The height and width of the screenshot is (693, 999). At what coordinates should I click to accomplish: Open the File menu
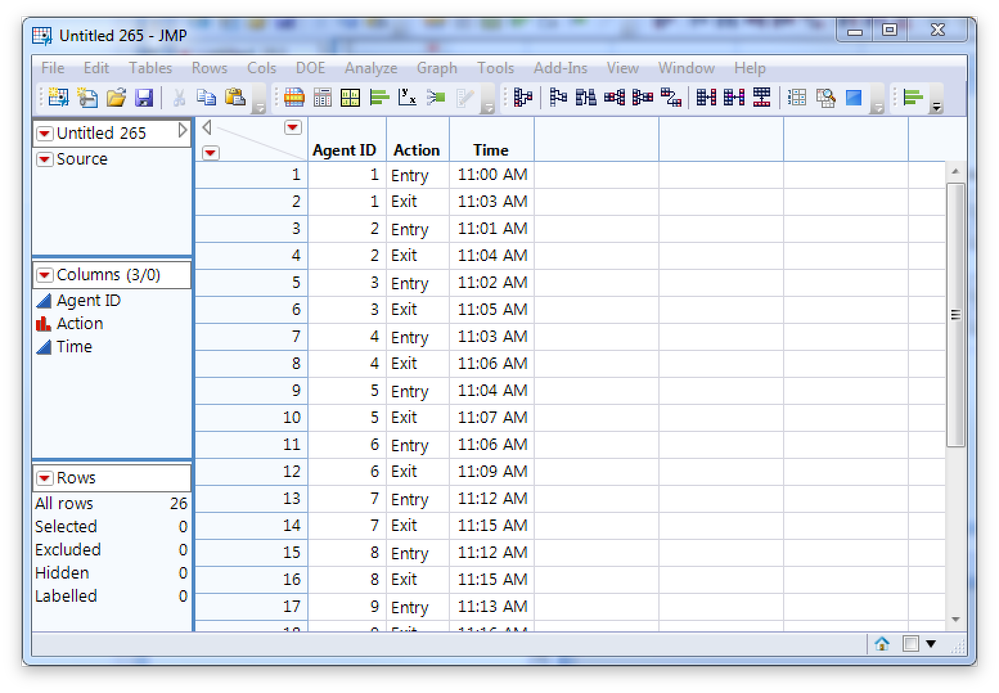(53, 68)
